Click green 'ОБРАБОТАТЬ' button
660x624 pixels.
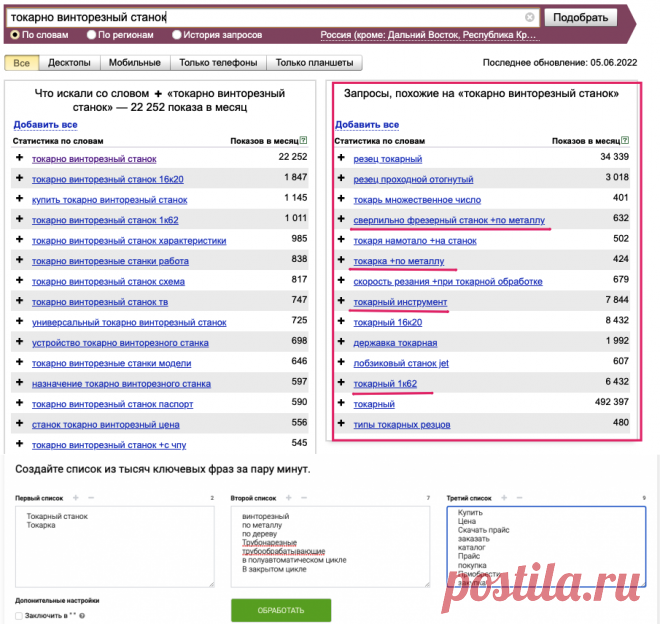click(x=281, y=610)
